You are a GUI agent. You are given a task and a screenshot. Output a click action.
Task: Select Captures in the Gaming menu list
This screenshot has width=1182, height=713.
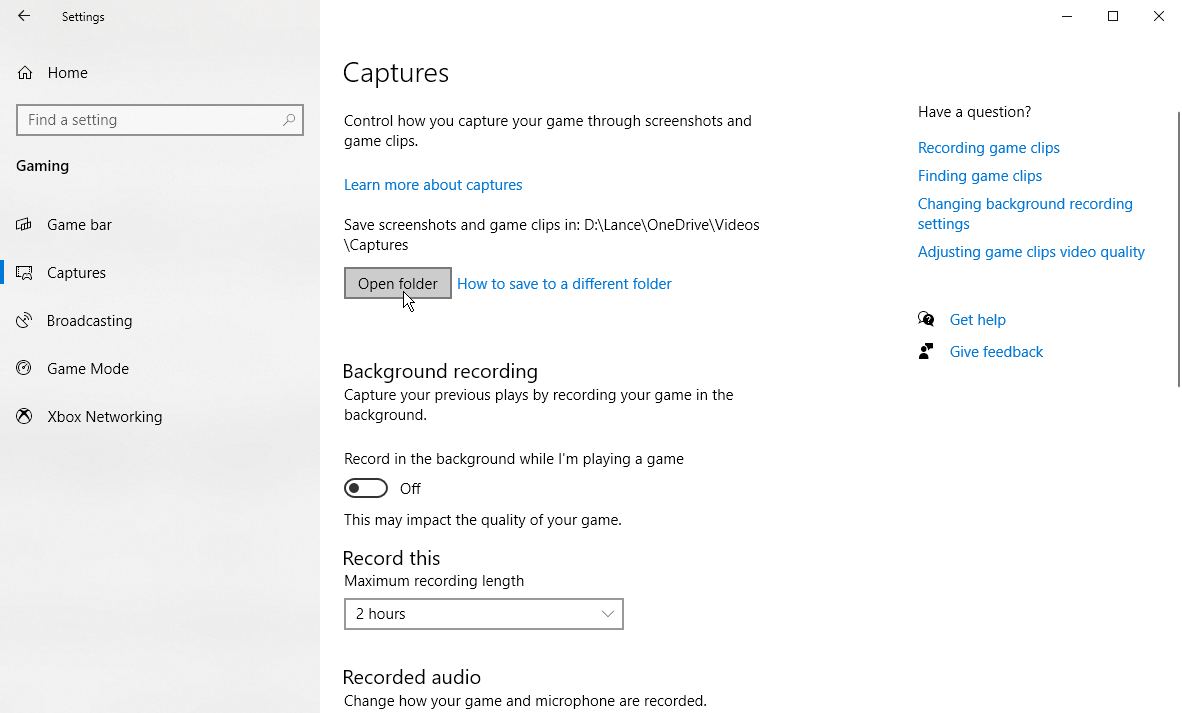(75, 272)
